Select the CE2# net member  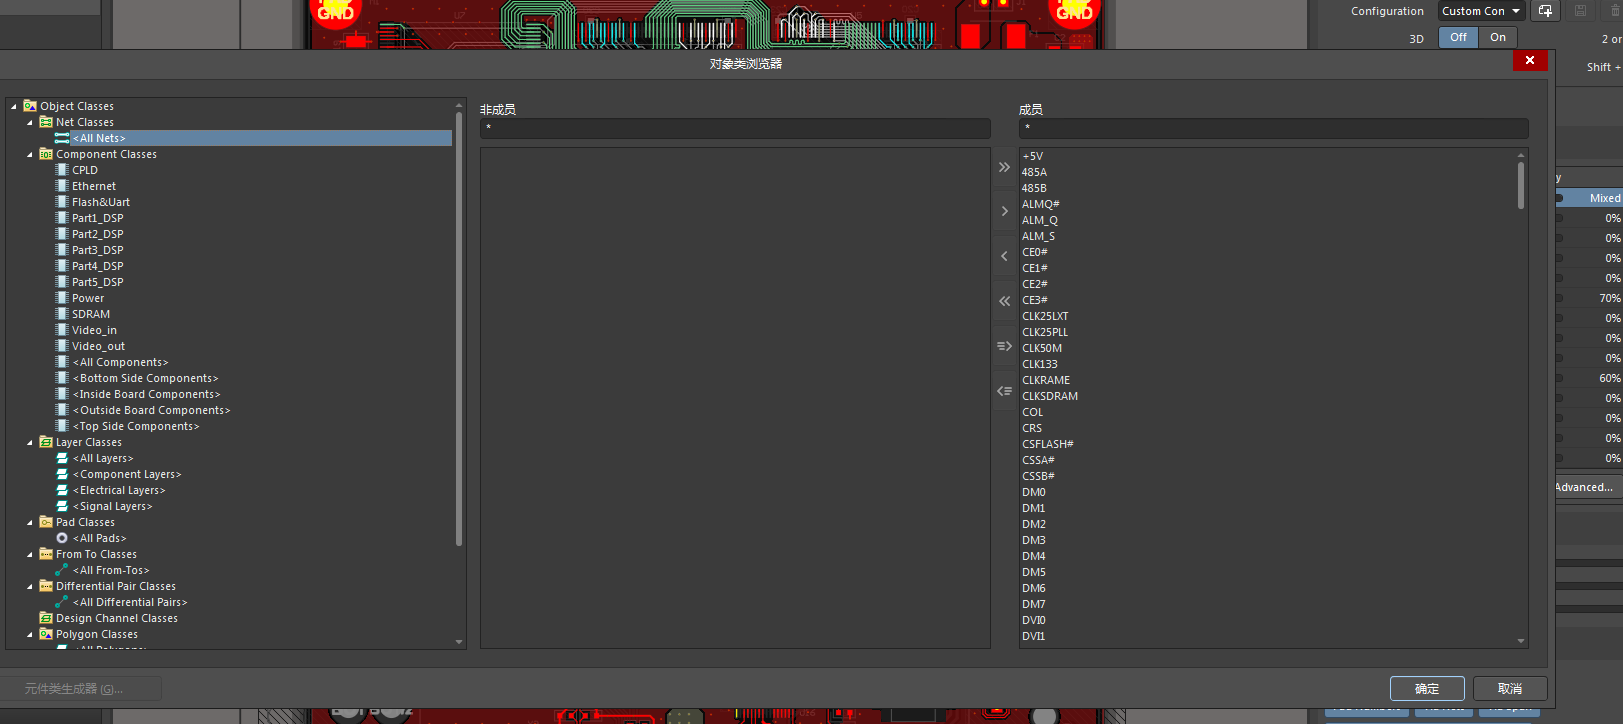[1034, 284]
